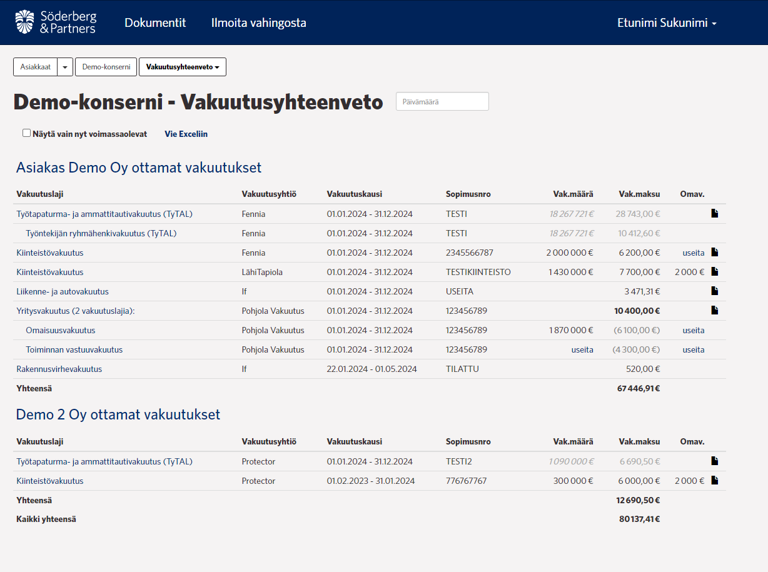768x572 pixels.
Task: Open the Dokumentit menu
Action: point(155,23)
